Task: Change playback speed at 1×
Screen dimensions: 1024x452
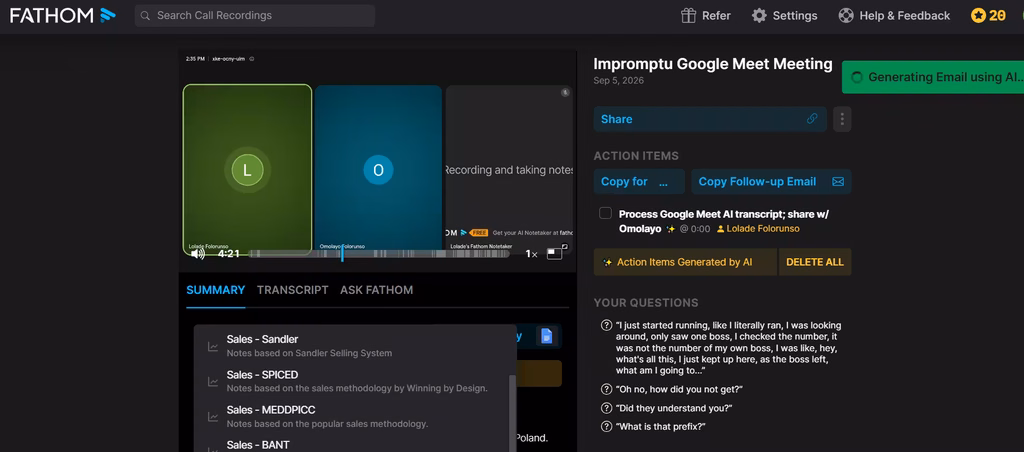Action: (532, 254)
